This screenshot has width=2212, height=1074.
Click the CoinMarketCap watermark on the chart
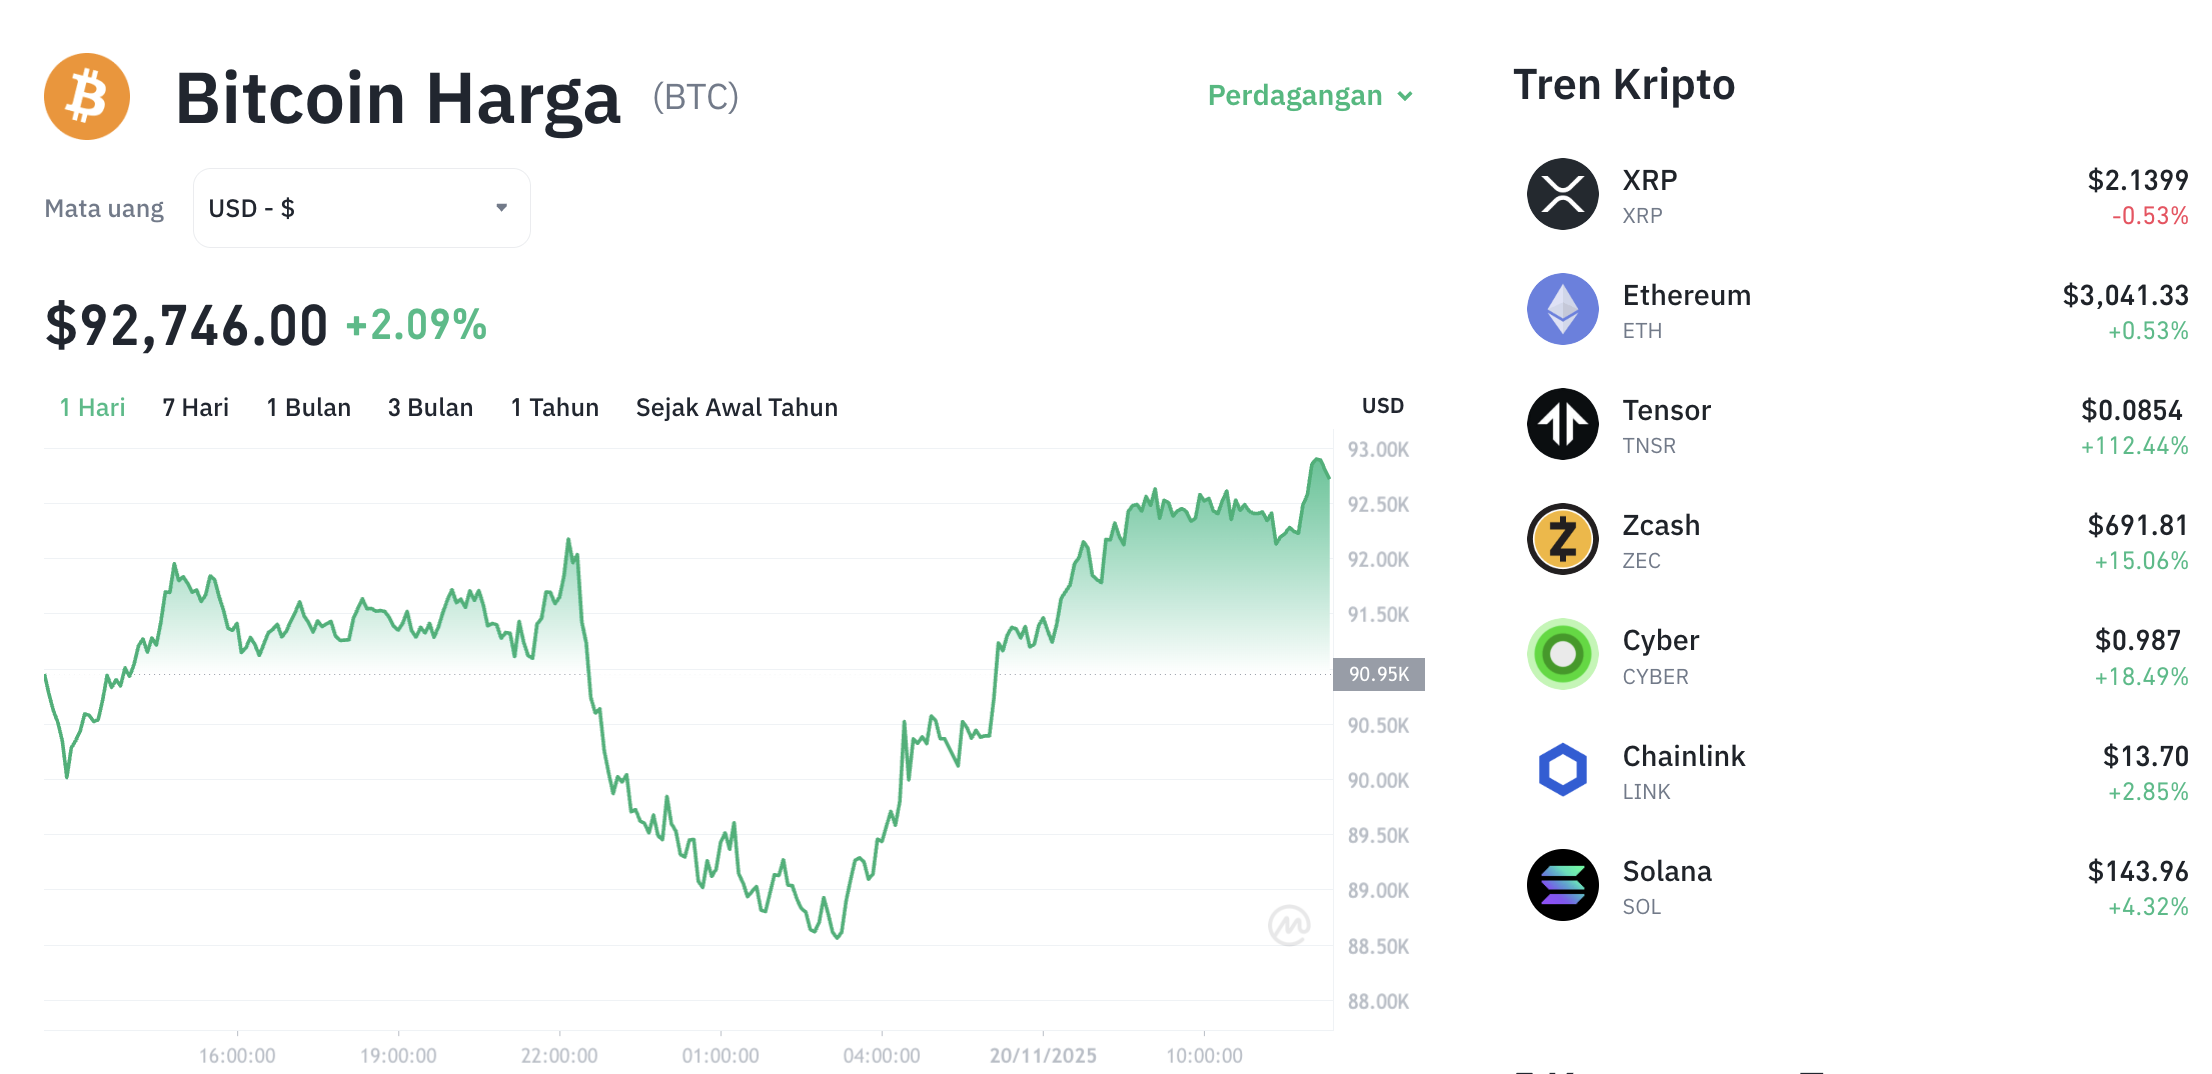point(1290,926)
